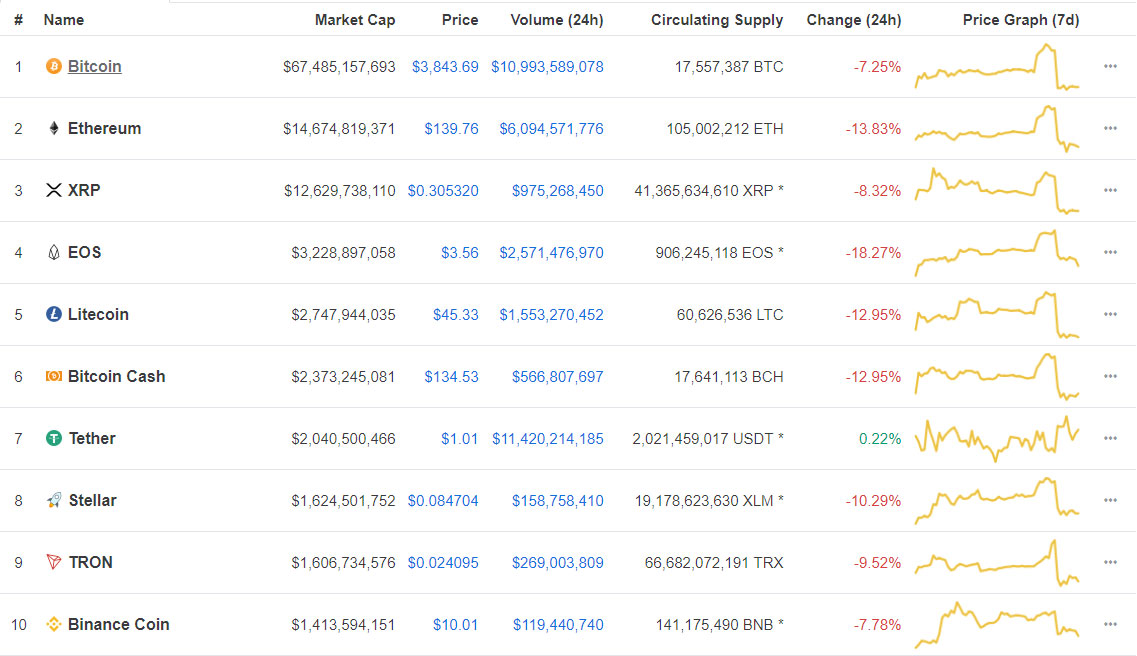Click Tether's 0.22% change value

[x=880, y=439]
